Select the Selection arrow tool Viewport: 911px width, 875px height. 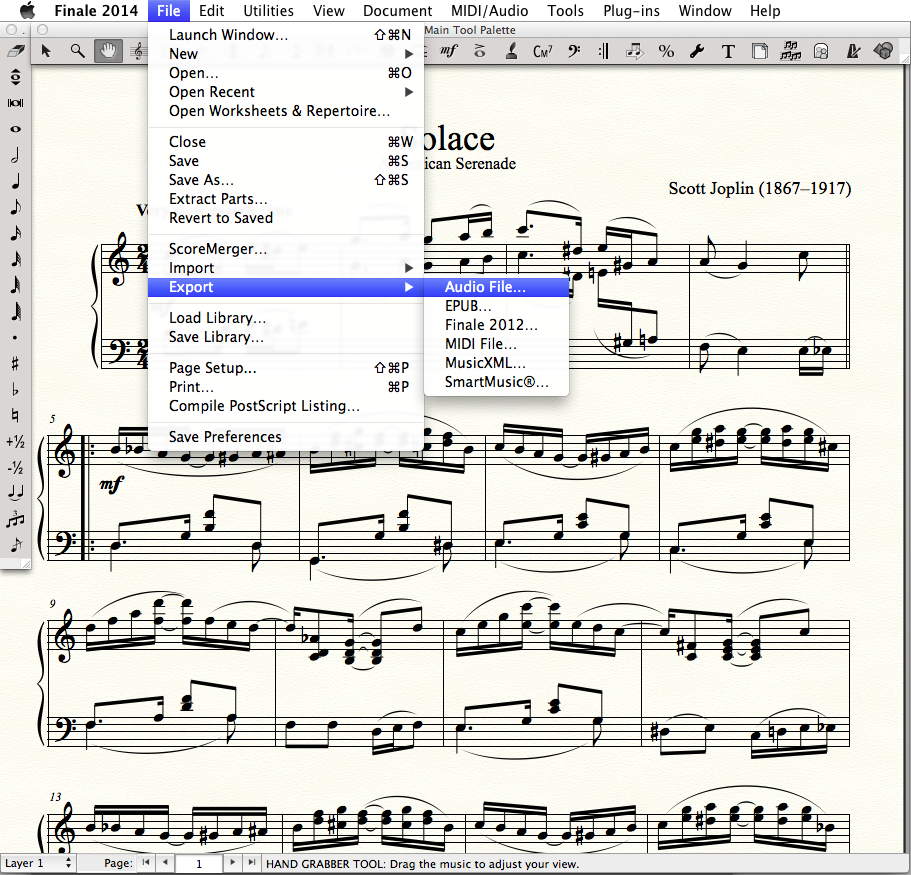click(x=46, y=51)
